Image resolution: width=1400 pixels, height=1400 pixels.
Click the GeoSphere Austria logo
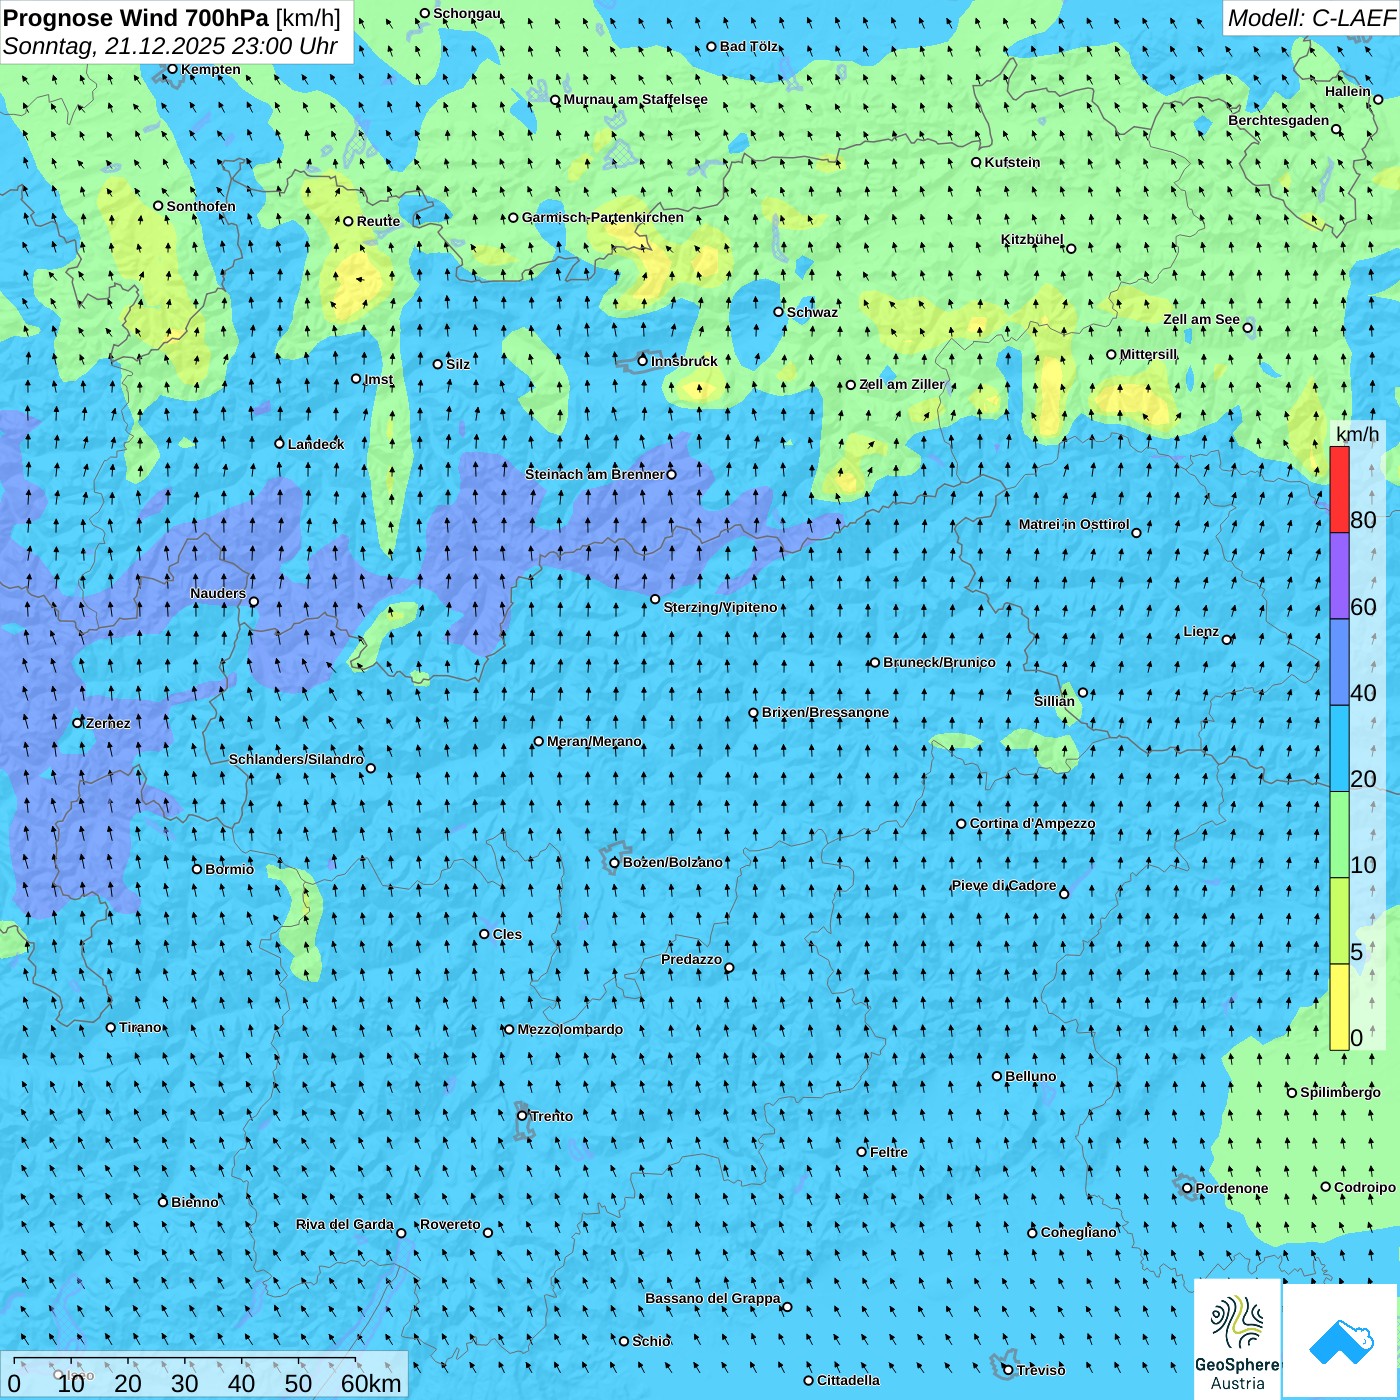click(x=1237, y=1339)
